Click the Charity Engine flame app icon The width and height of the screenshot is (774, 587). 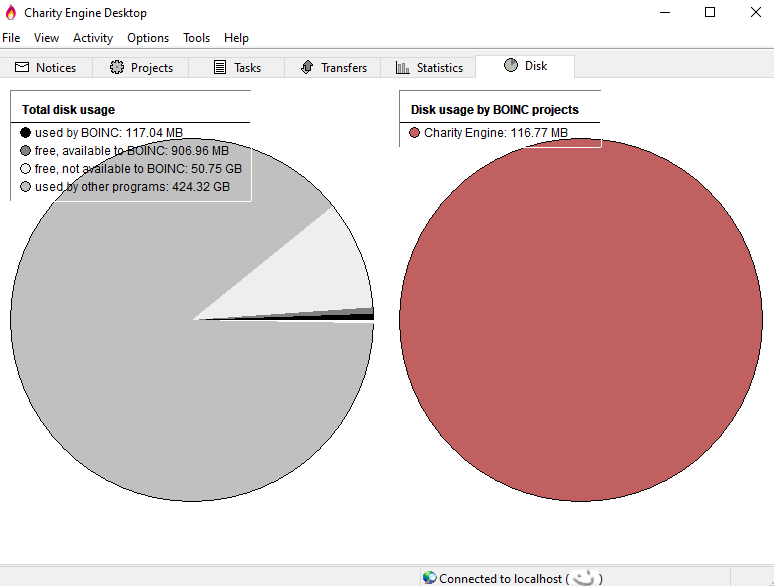pos(10,12)
